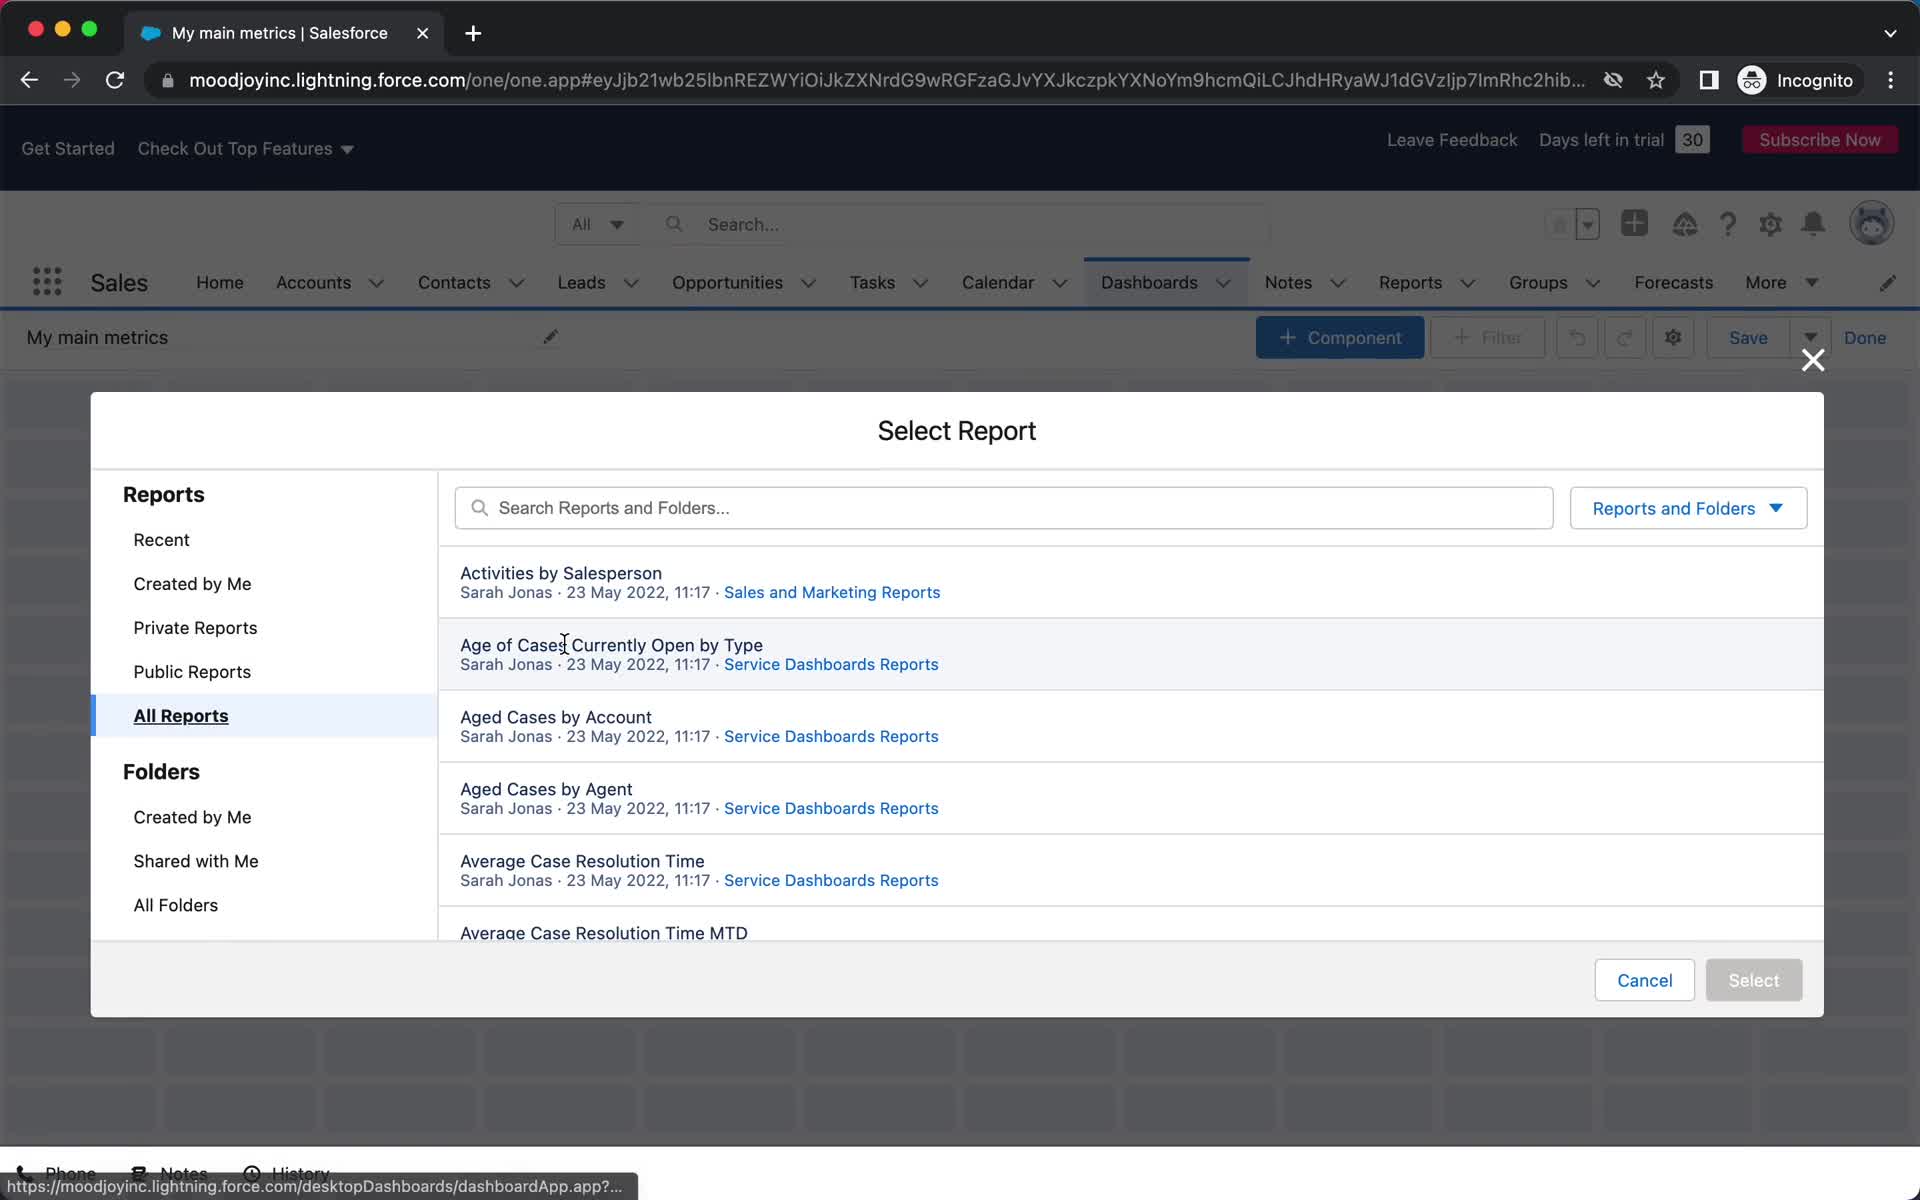Click the Reports menu tab
Viewport: 1920px width, 1200px height.
1410,282
